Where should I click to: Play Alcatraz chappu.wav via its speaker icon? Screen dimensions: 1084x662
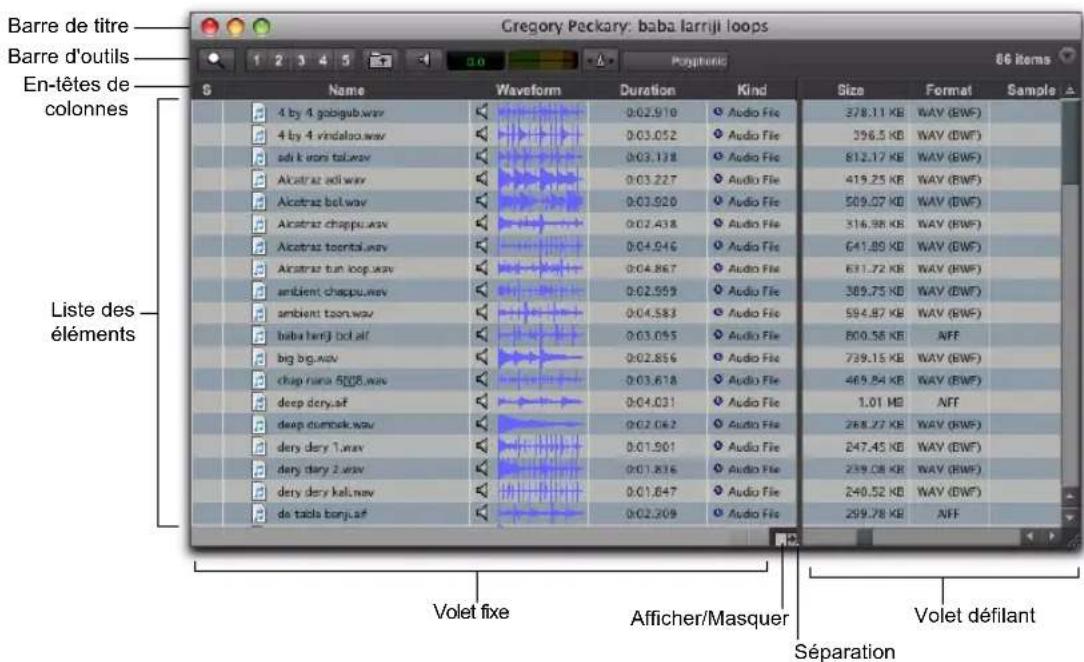(482, 223)
